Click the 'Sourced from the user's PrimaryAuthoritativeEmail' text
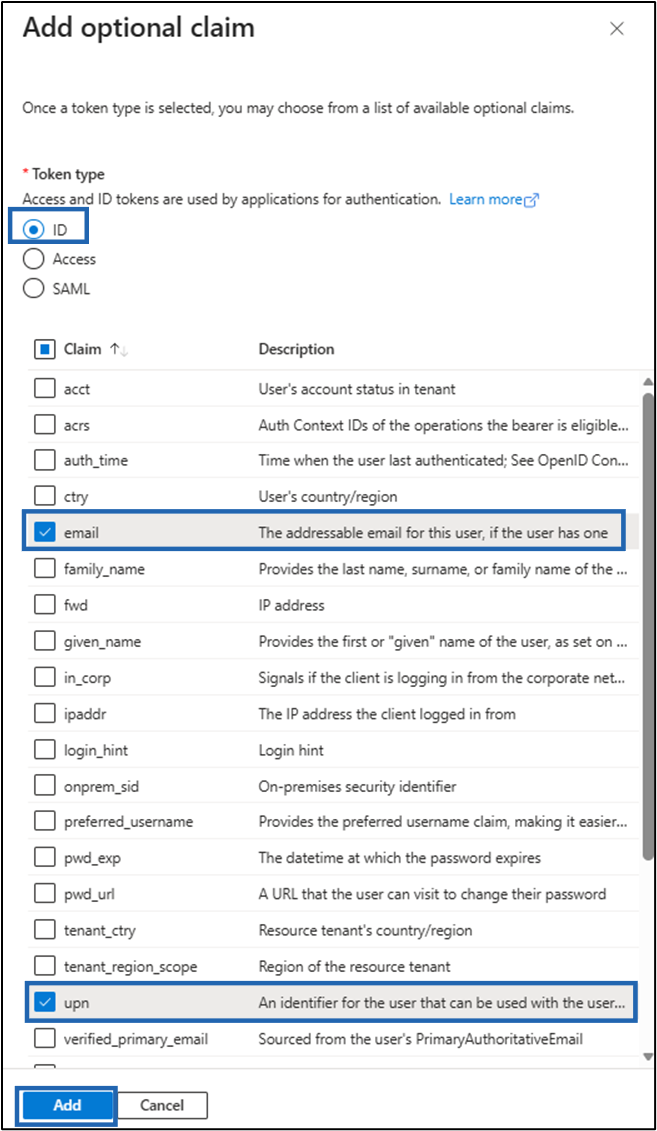The image size is (657, 1131). point(420,1039)
